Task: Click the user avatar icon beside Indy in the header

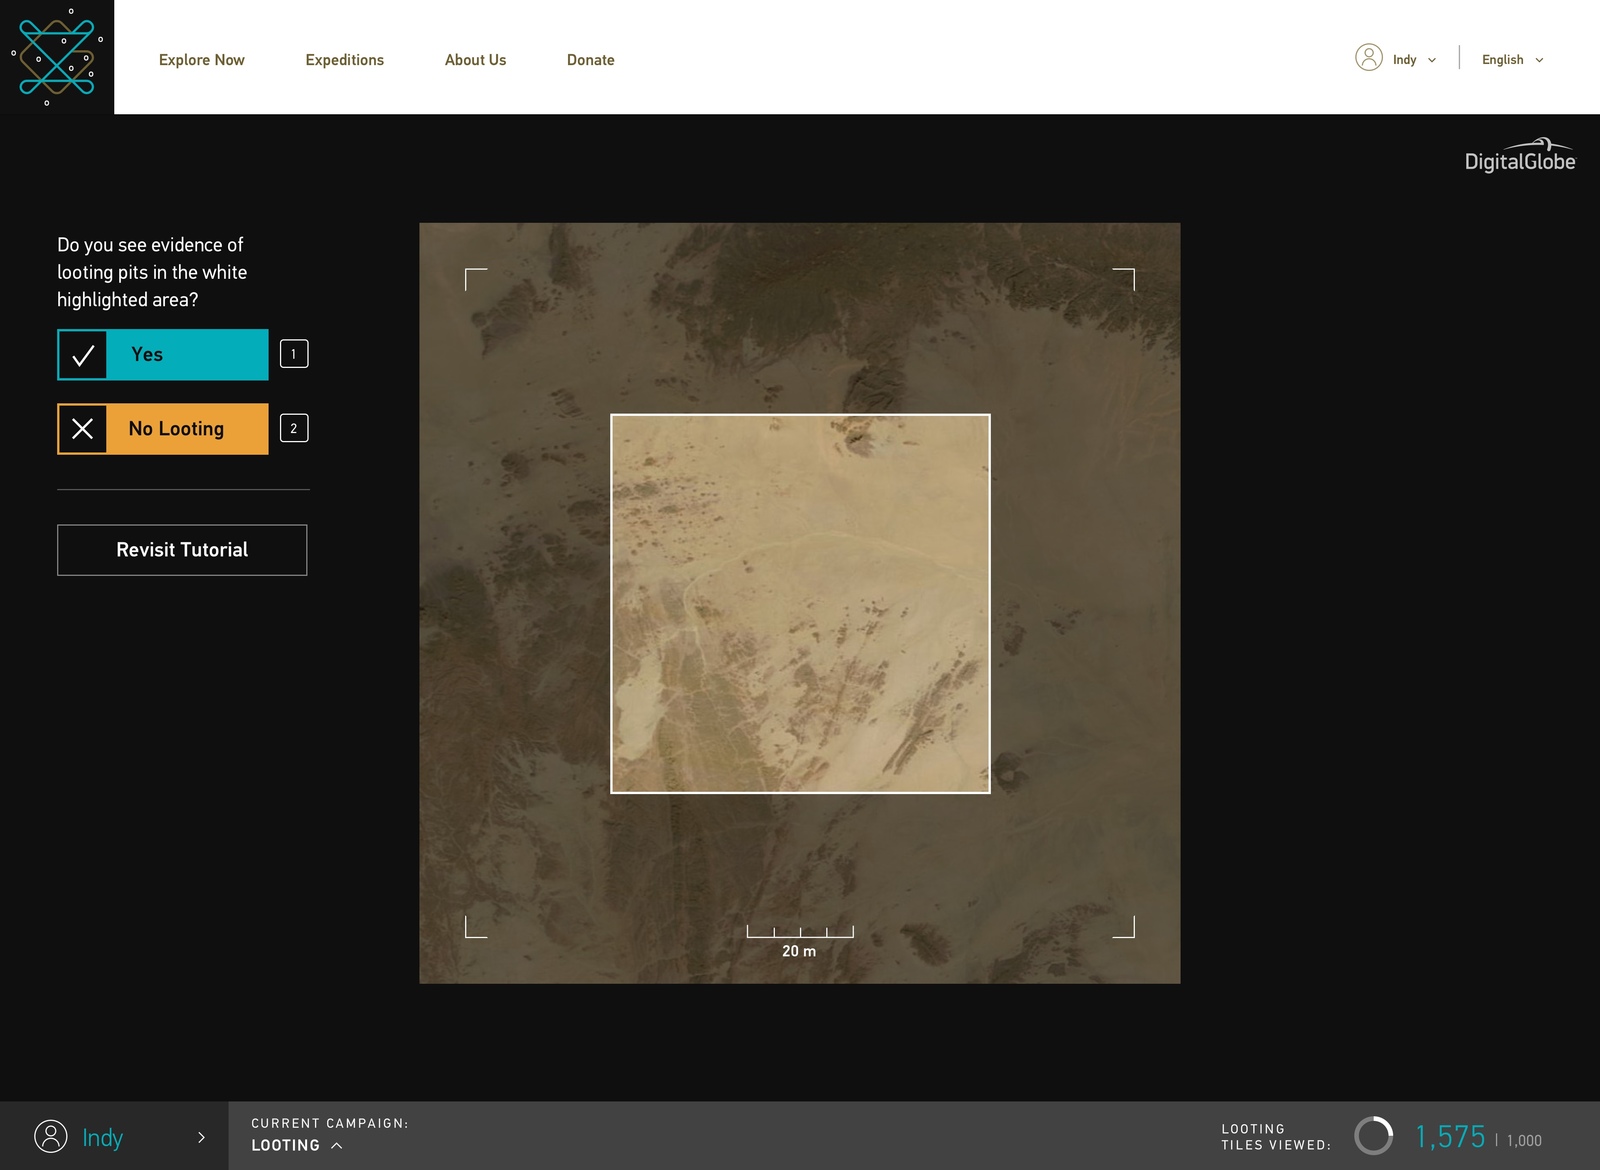Action: [1369, 59]
